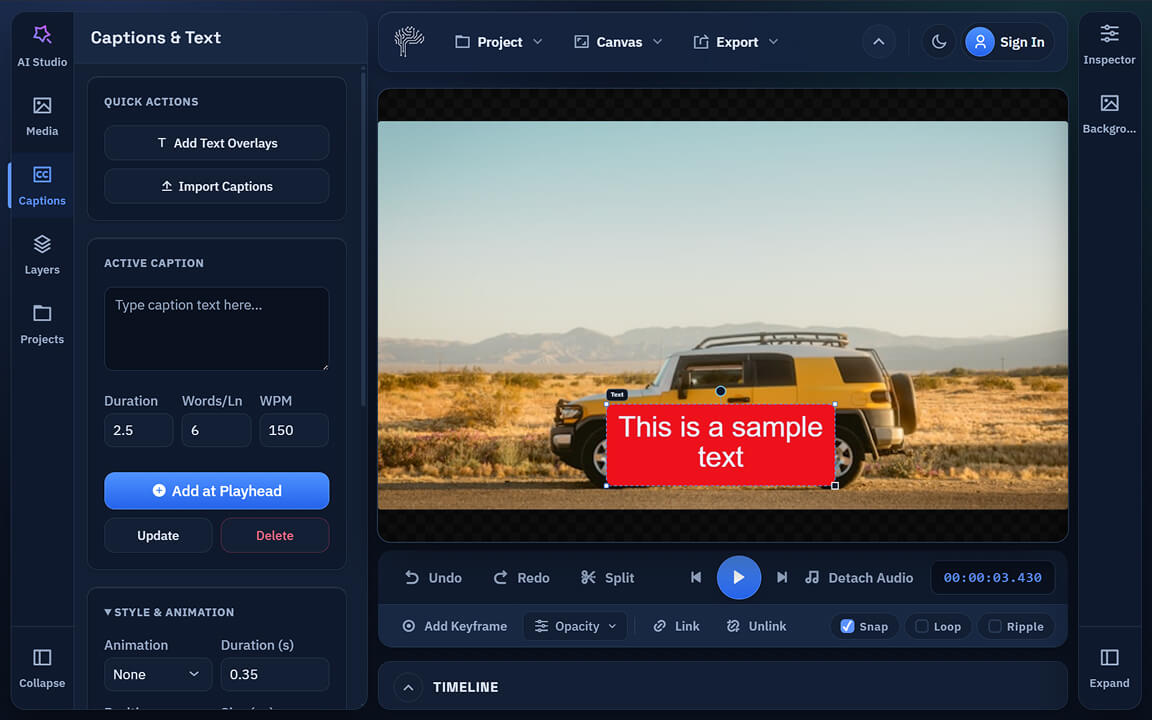Open the Canvas menu
This screenshot has height=720, width=1152.
click(x=617, y=42)
